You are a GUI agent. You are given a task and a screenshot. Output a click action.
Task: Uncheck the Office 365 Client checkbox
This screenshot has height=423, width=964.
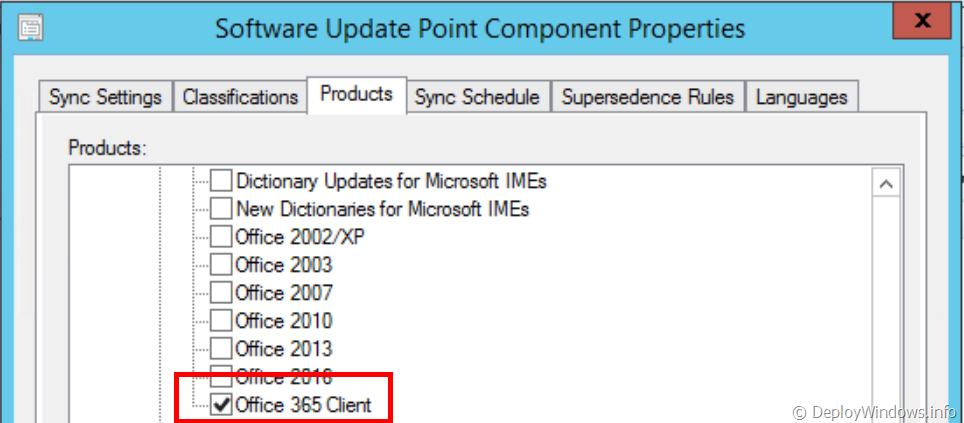[221, 406]
